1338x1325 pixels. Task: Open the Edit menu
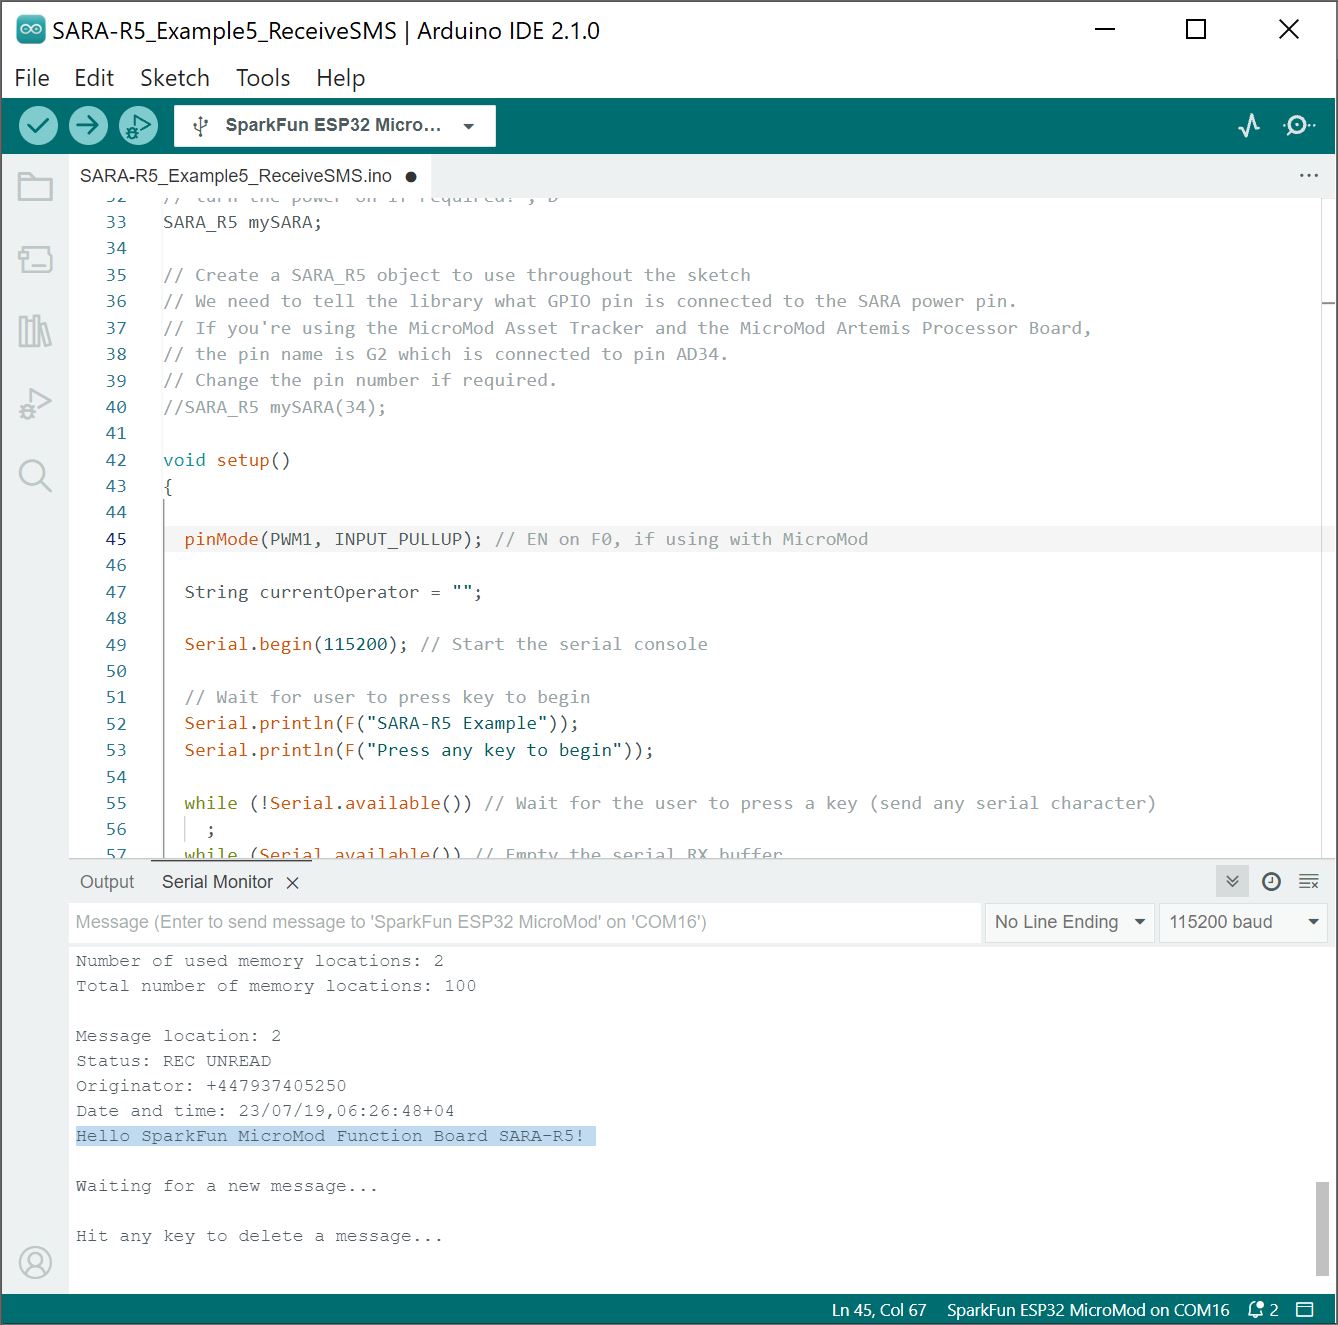pos(94,78)
